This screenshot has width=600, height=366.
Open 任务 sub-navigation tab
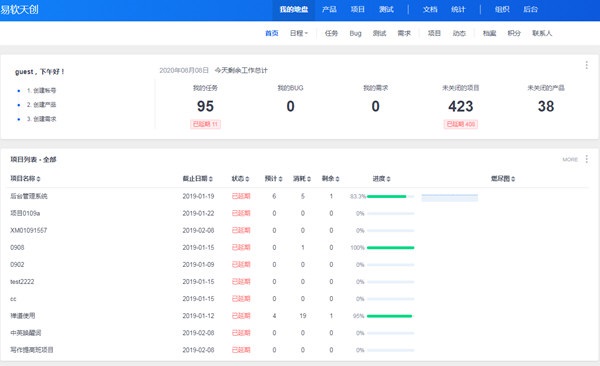(x=331, y=33)
